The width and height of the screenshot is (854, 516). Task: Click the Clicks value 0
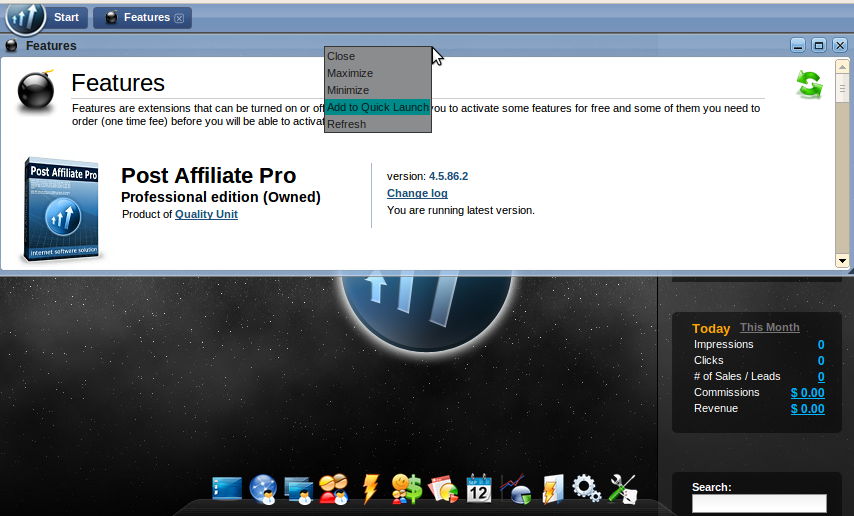(821, 361)
